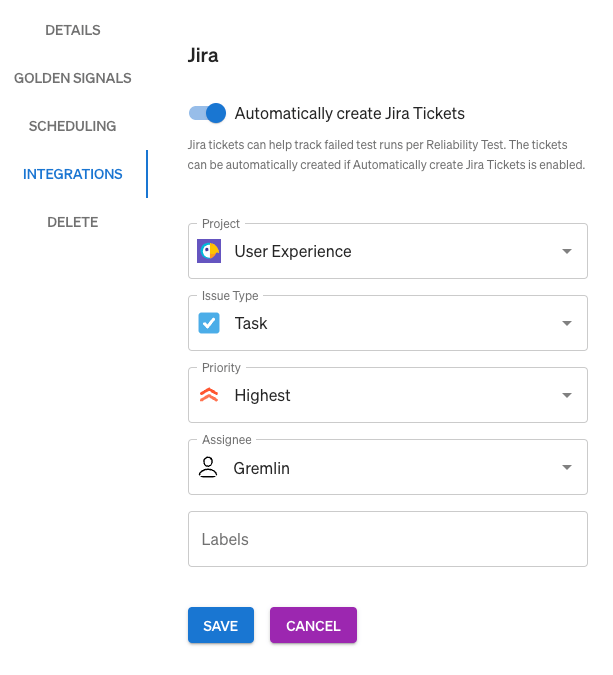Focus the Labels input field
Viewport: 613px width, 675px height.
(x=388, y=539)
